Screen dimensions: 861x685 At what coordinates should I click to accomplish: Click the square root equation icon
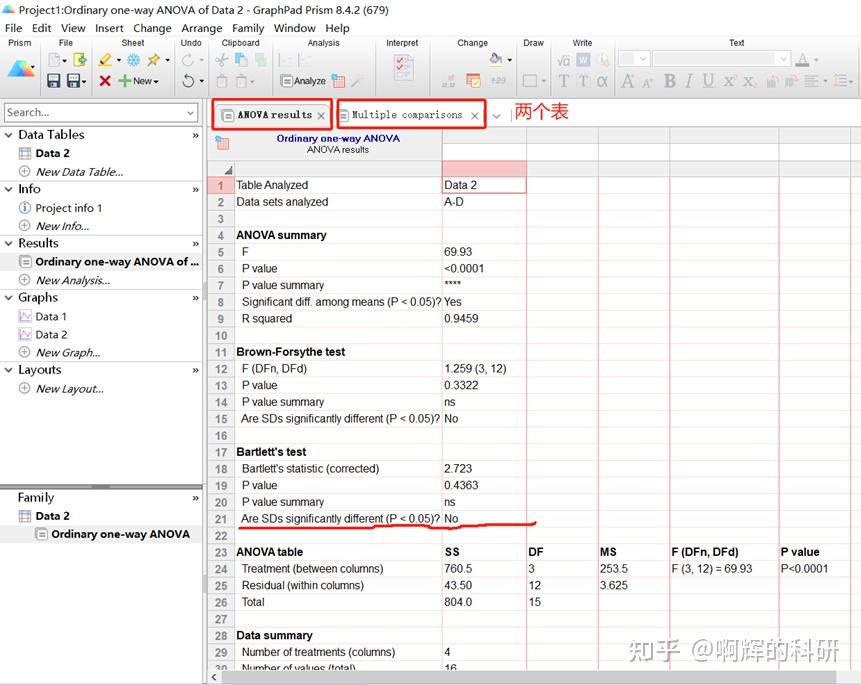point(562,58)
